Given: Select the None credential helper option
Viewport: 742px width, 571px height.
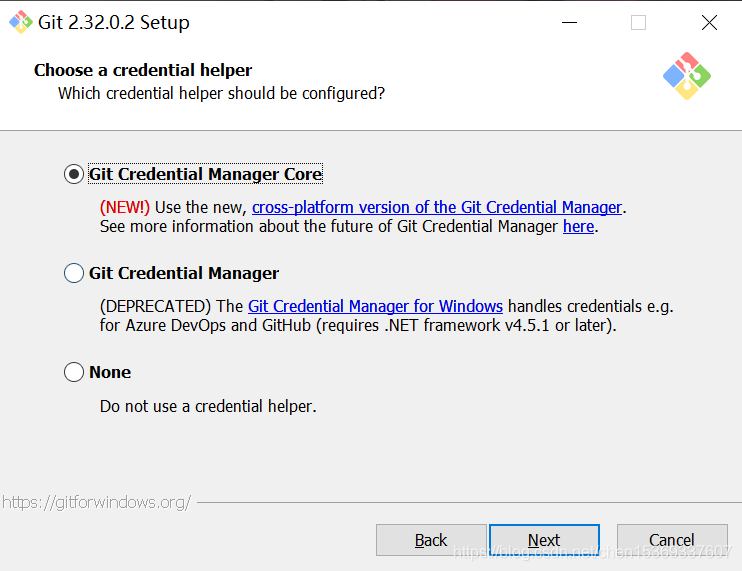Looking at the screenshot, I should coord(74,372).
